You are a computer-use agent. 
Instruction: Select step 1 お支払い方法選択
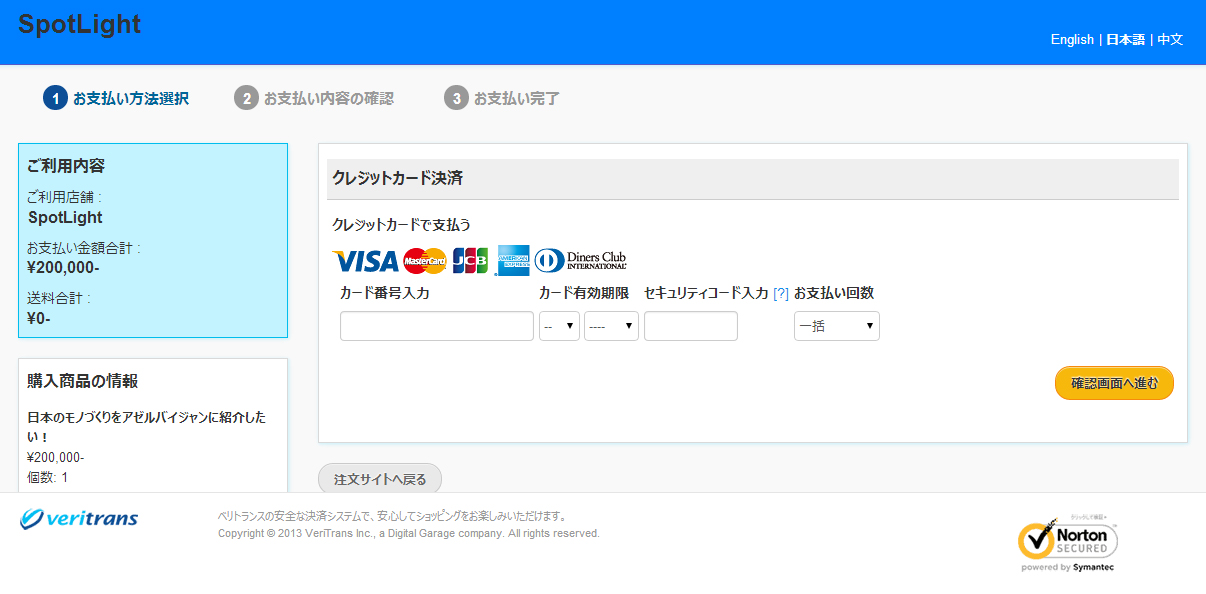click(116, 98)
